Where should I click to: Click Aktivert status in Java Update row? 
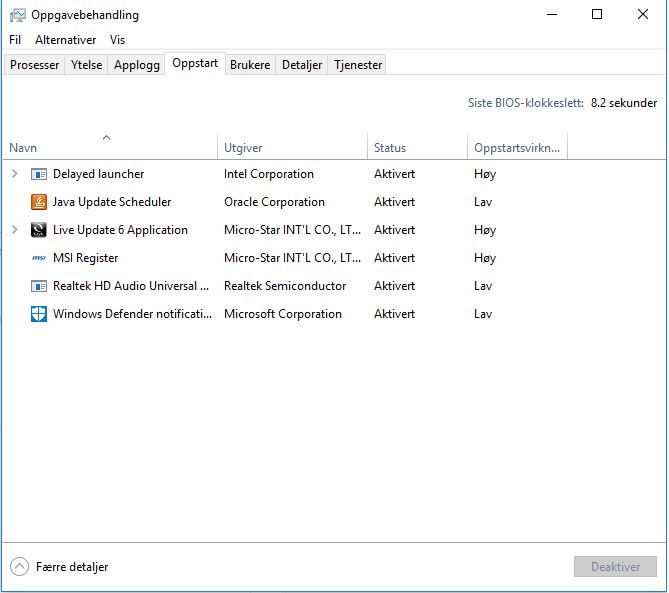coord(394,202)
